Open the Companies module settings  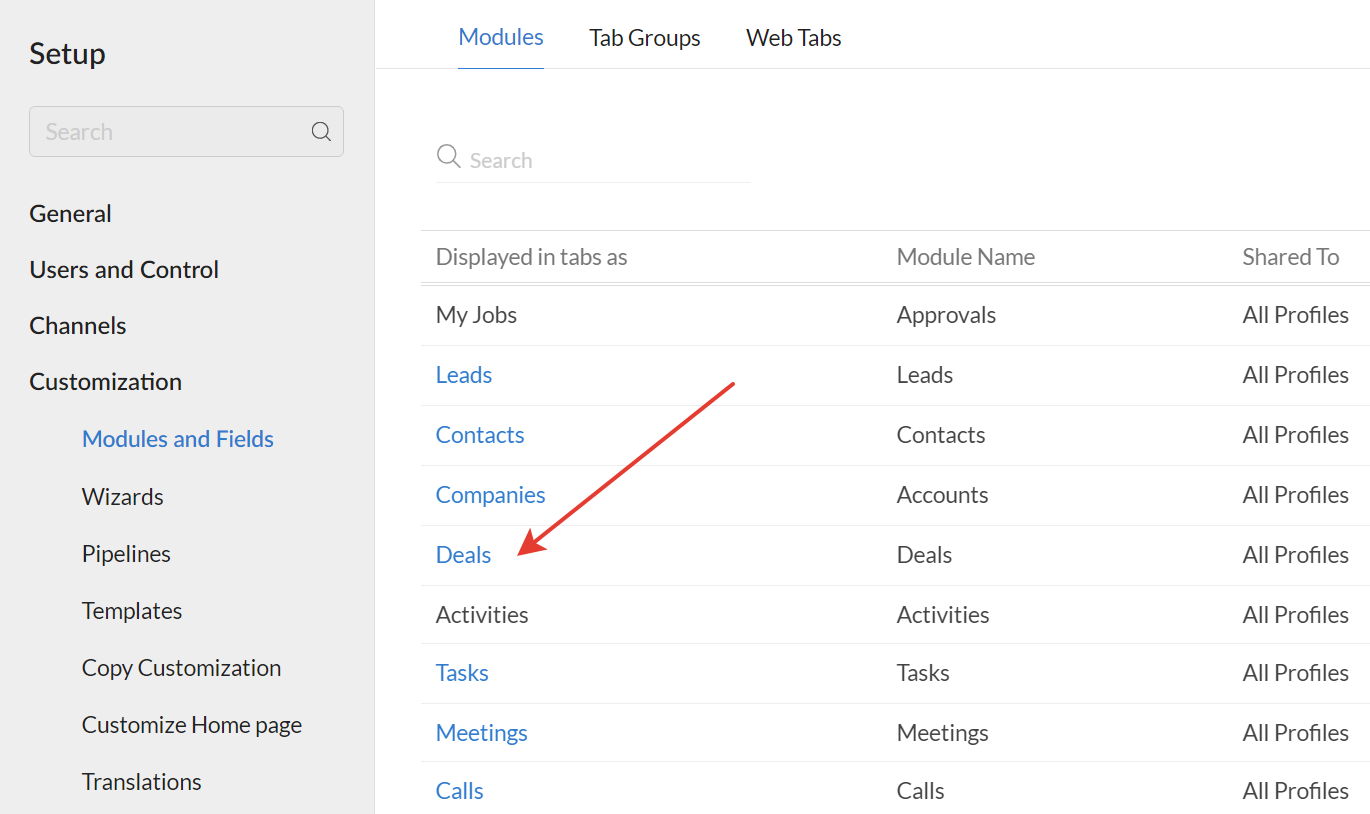[490, 494]
